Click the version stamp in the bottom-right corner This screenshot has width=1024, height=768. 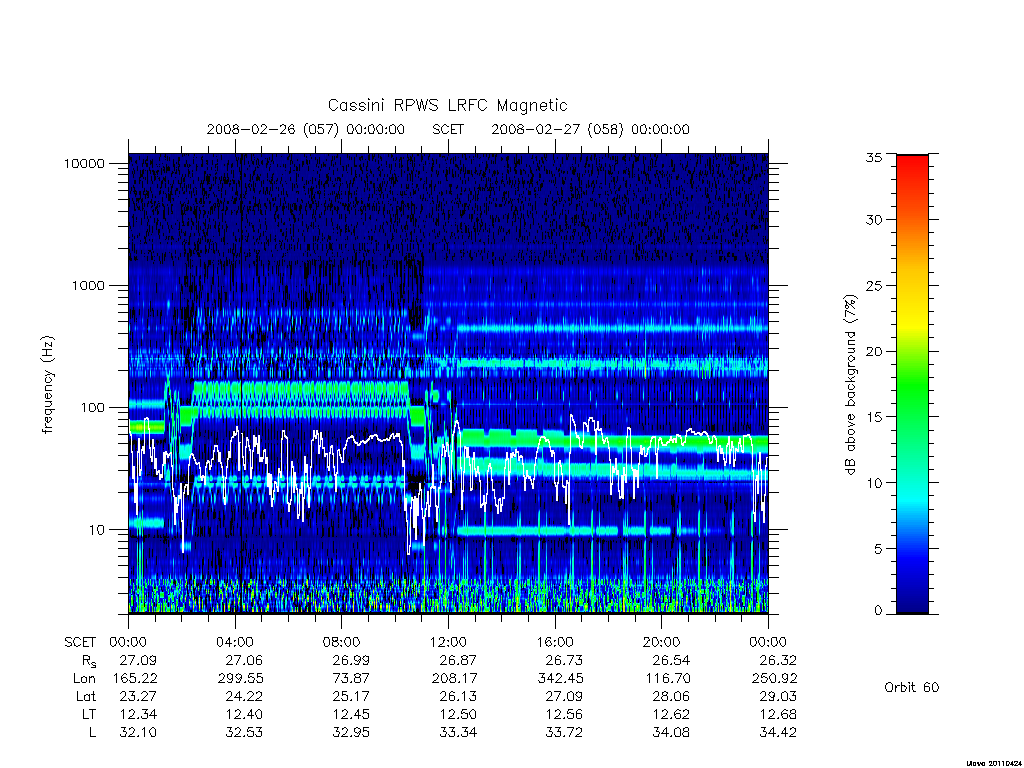point(992,763)
